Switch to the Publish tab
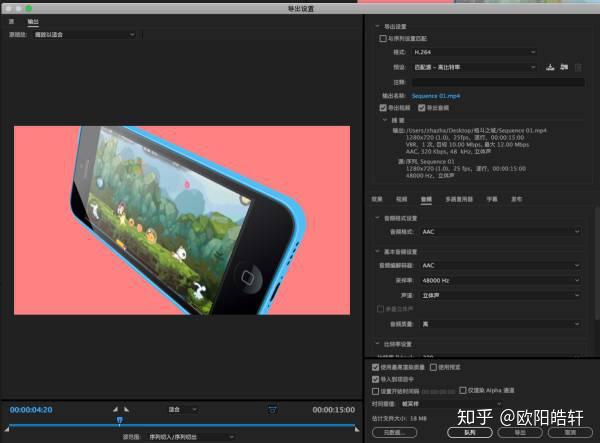The image size is (600, 443). coord(517,199)
